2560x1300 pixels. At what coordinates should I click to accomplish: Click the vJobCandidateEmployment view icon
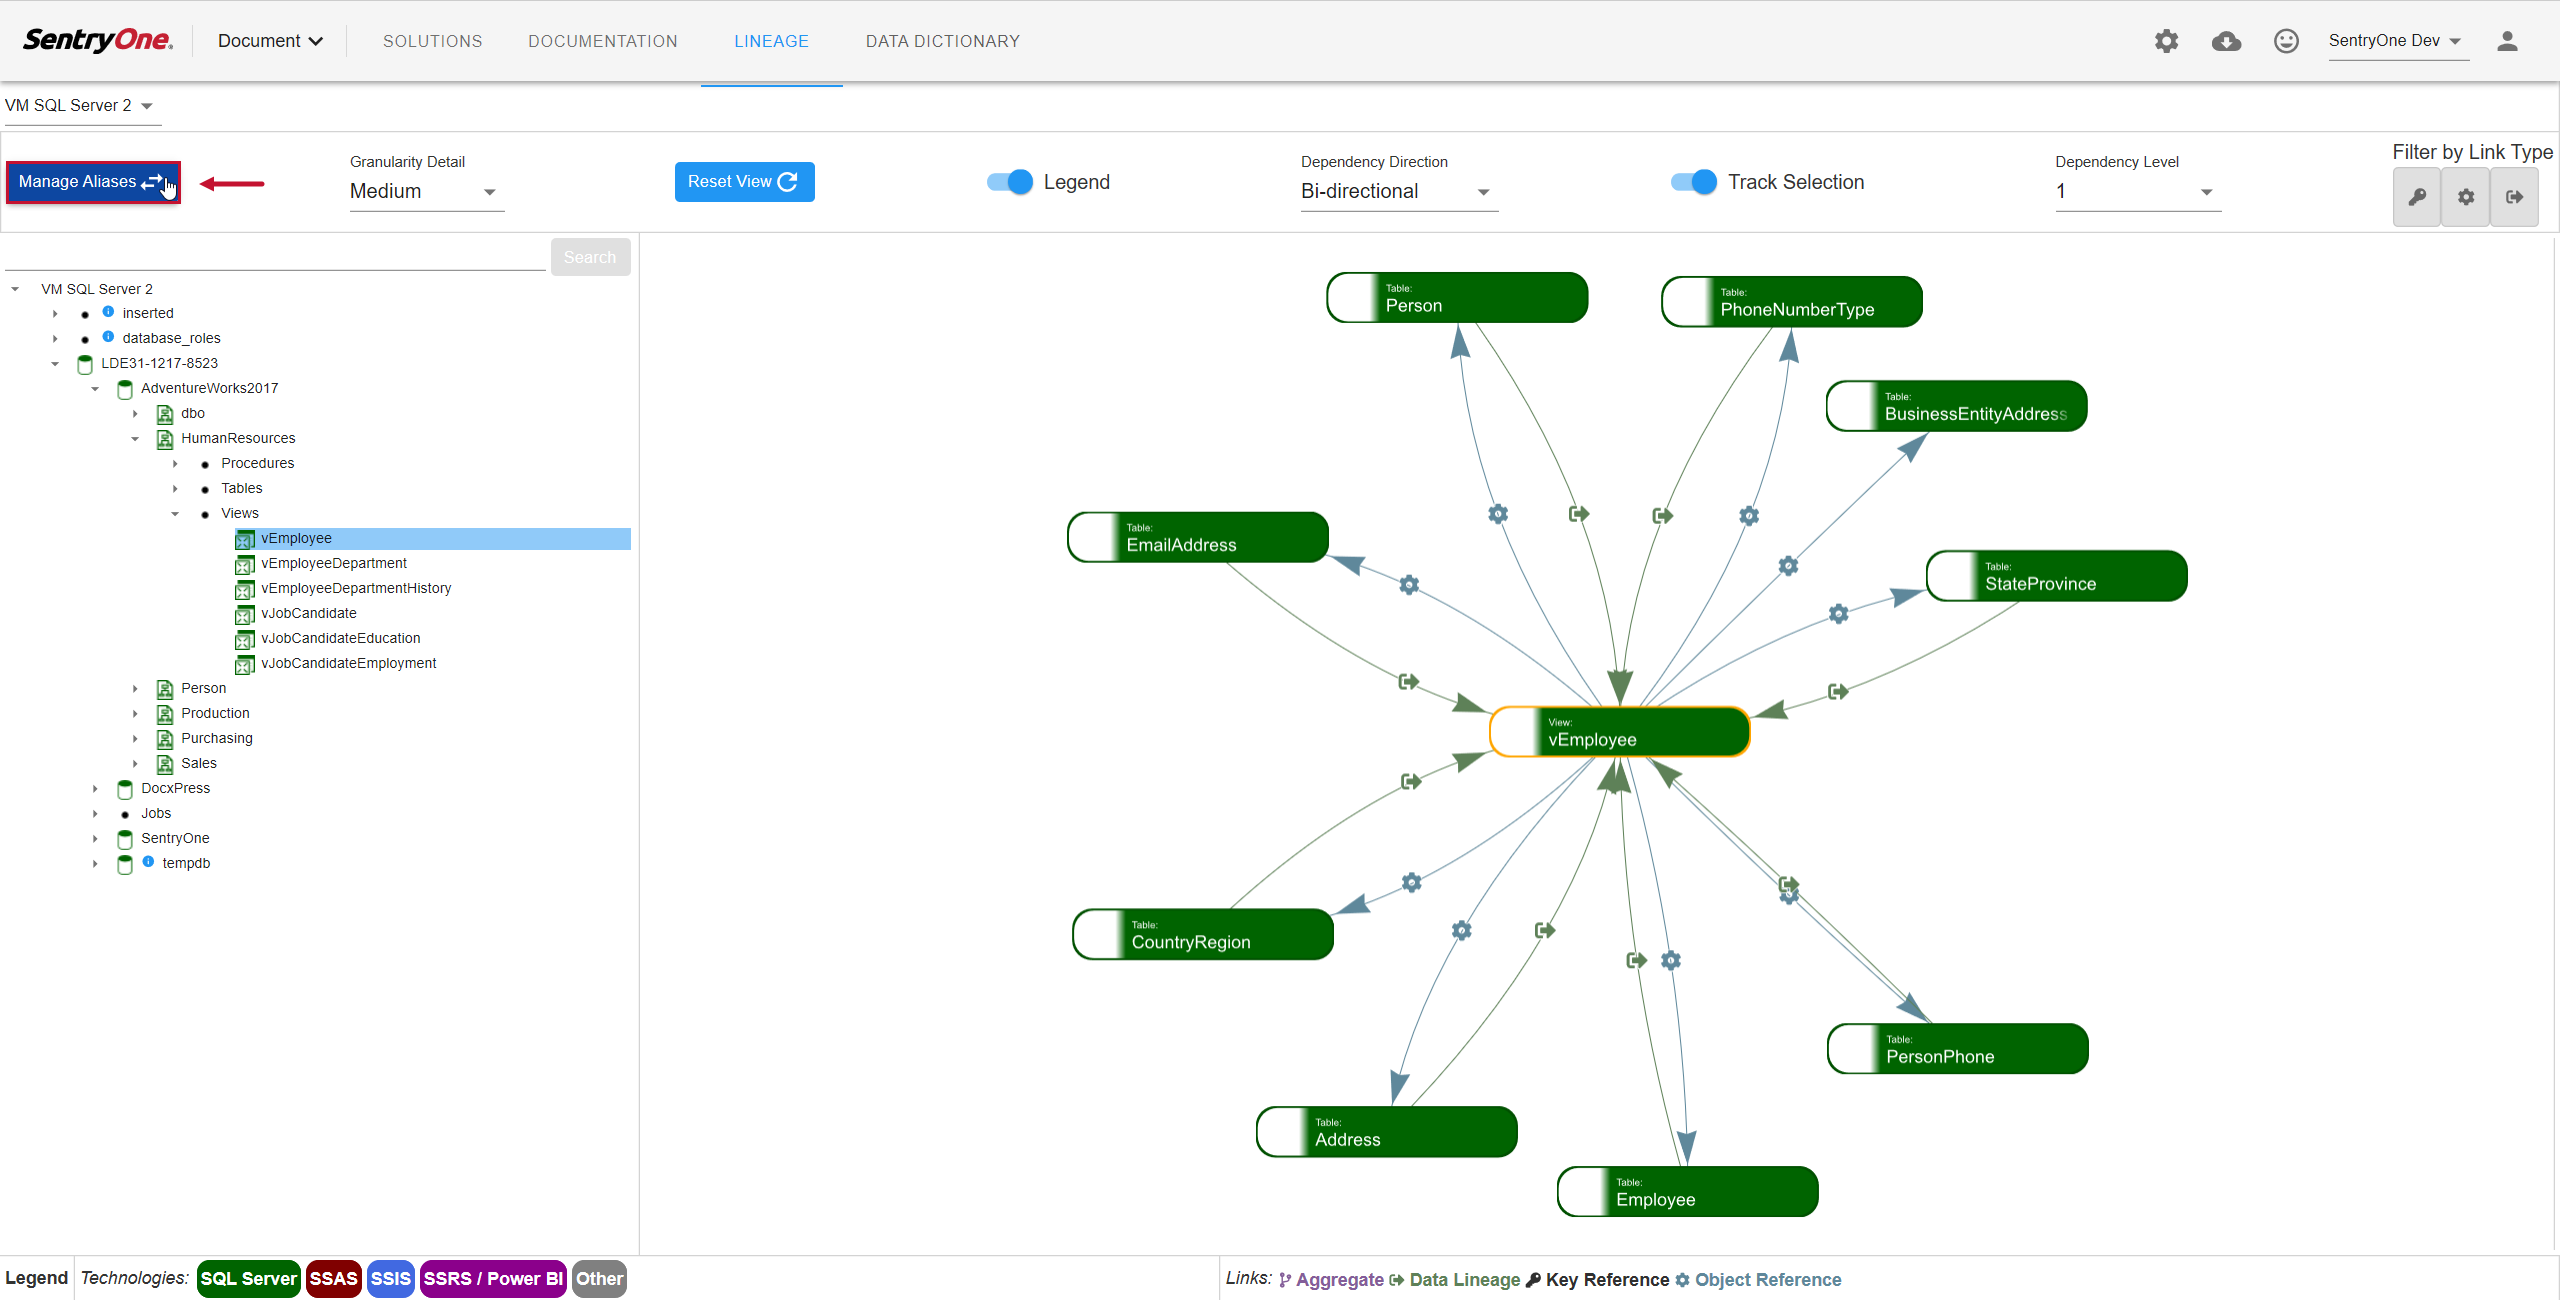pyautogui.click(x=244, y=665)
